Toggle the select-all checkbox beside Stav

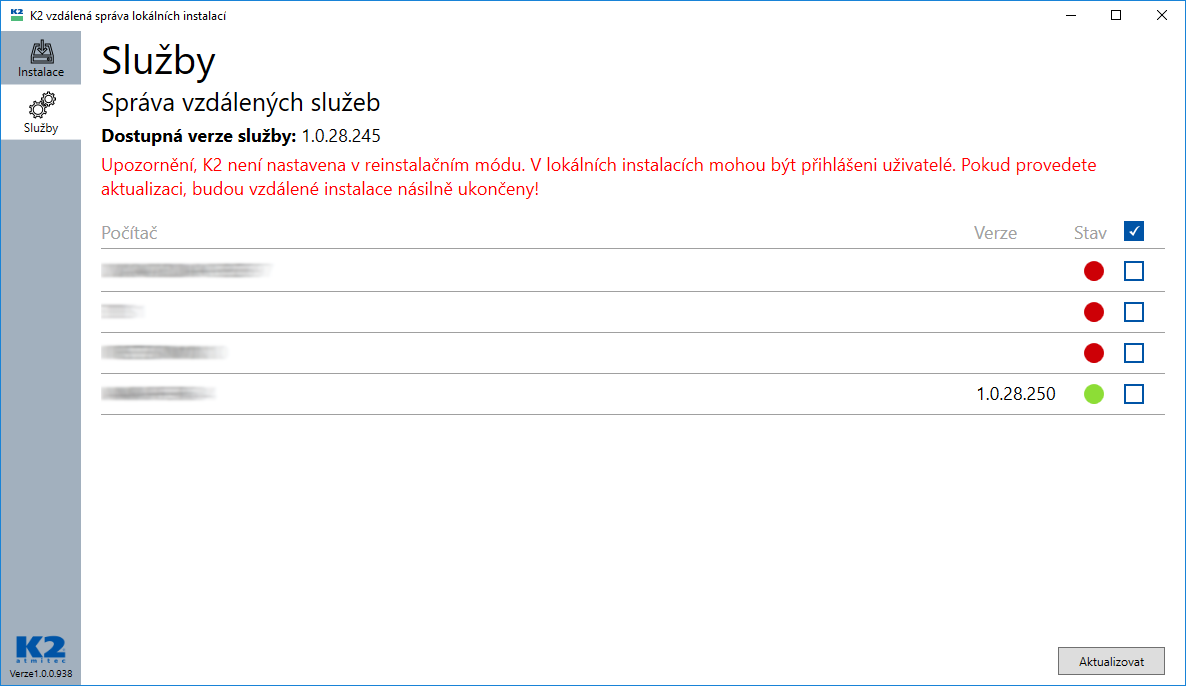(1133, 231)
